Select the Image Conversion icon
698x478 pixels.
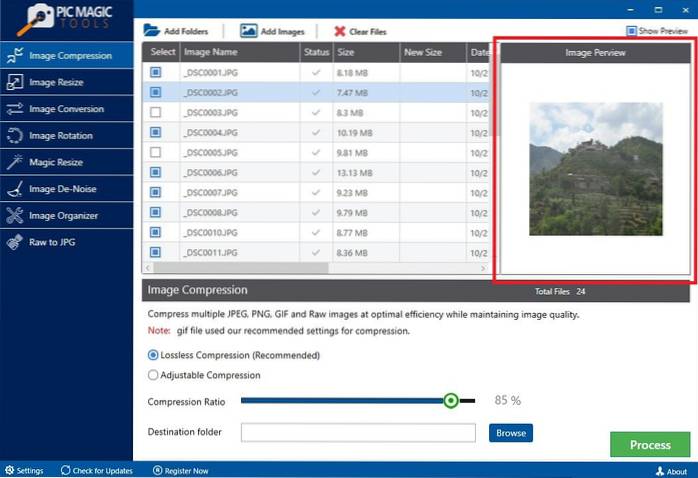[x=14, y=109]
